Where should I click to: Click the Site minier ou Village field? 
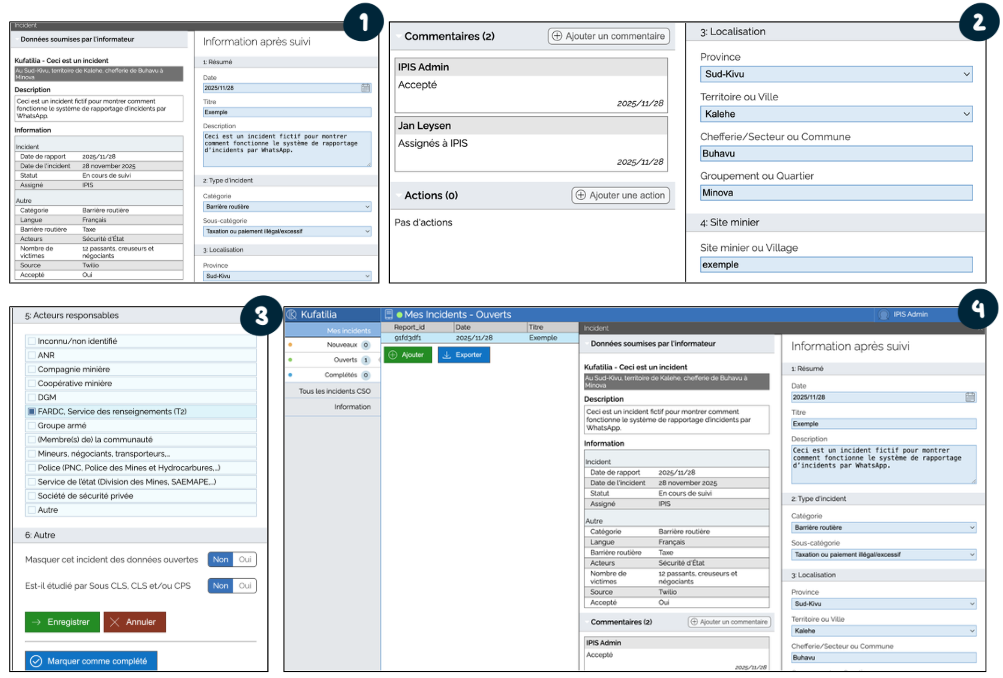pyautogui.click(x=836, y=265)
